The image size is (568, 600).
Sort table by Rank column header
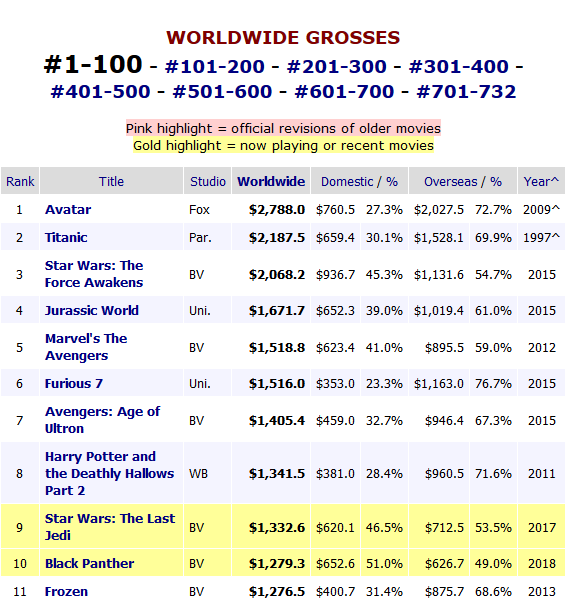click(20, 181)
